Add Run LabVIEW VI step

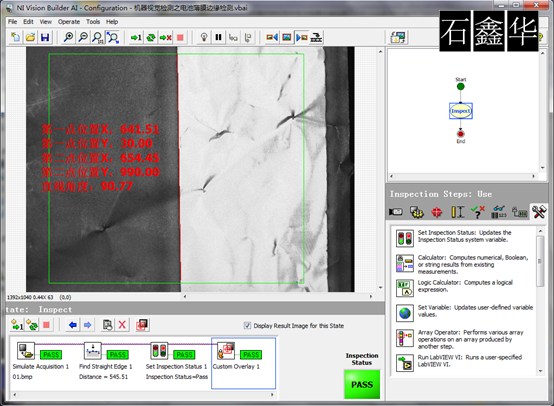[463, 362]
